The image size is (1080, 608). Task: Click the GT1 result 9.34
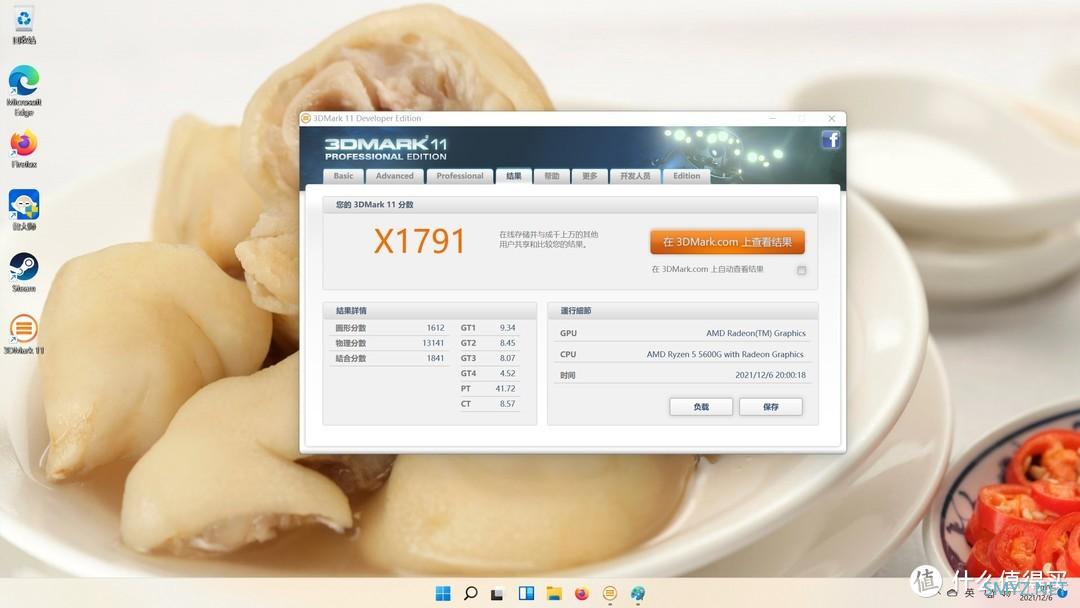coord(508,328)
